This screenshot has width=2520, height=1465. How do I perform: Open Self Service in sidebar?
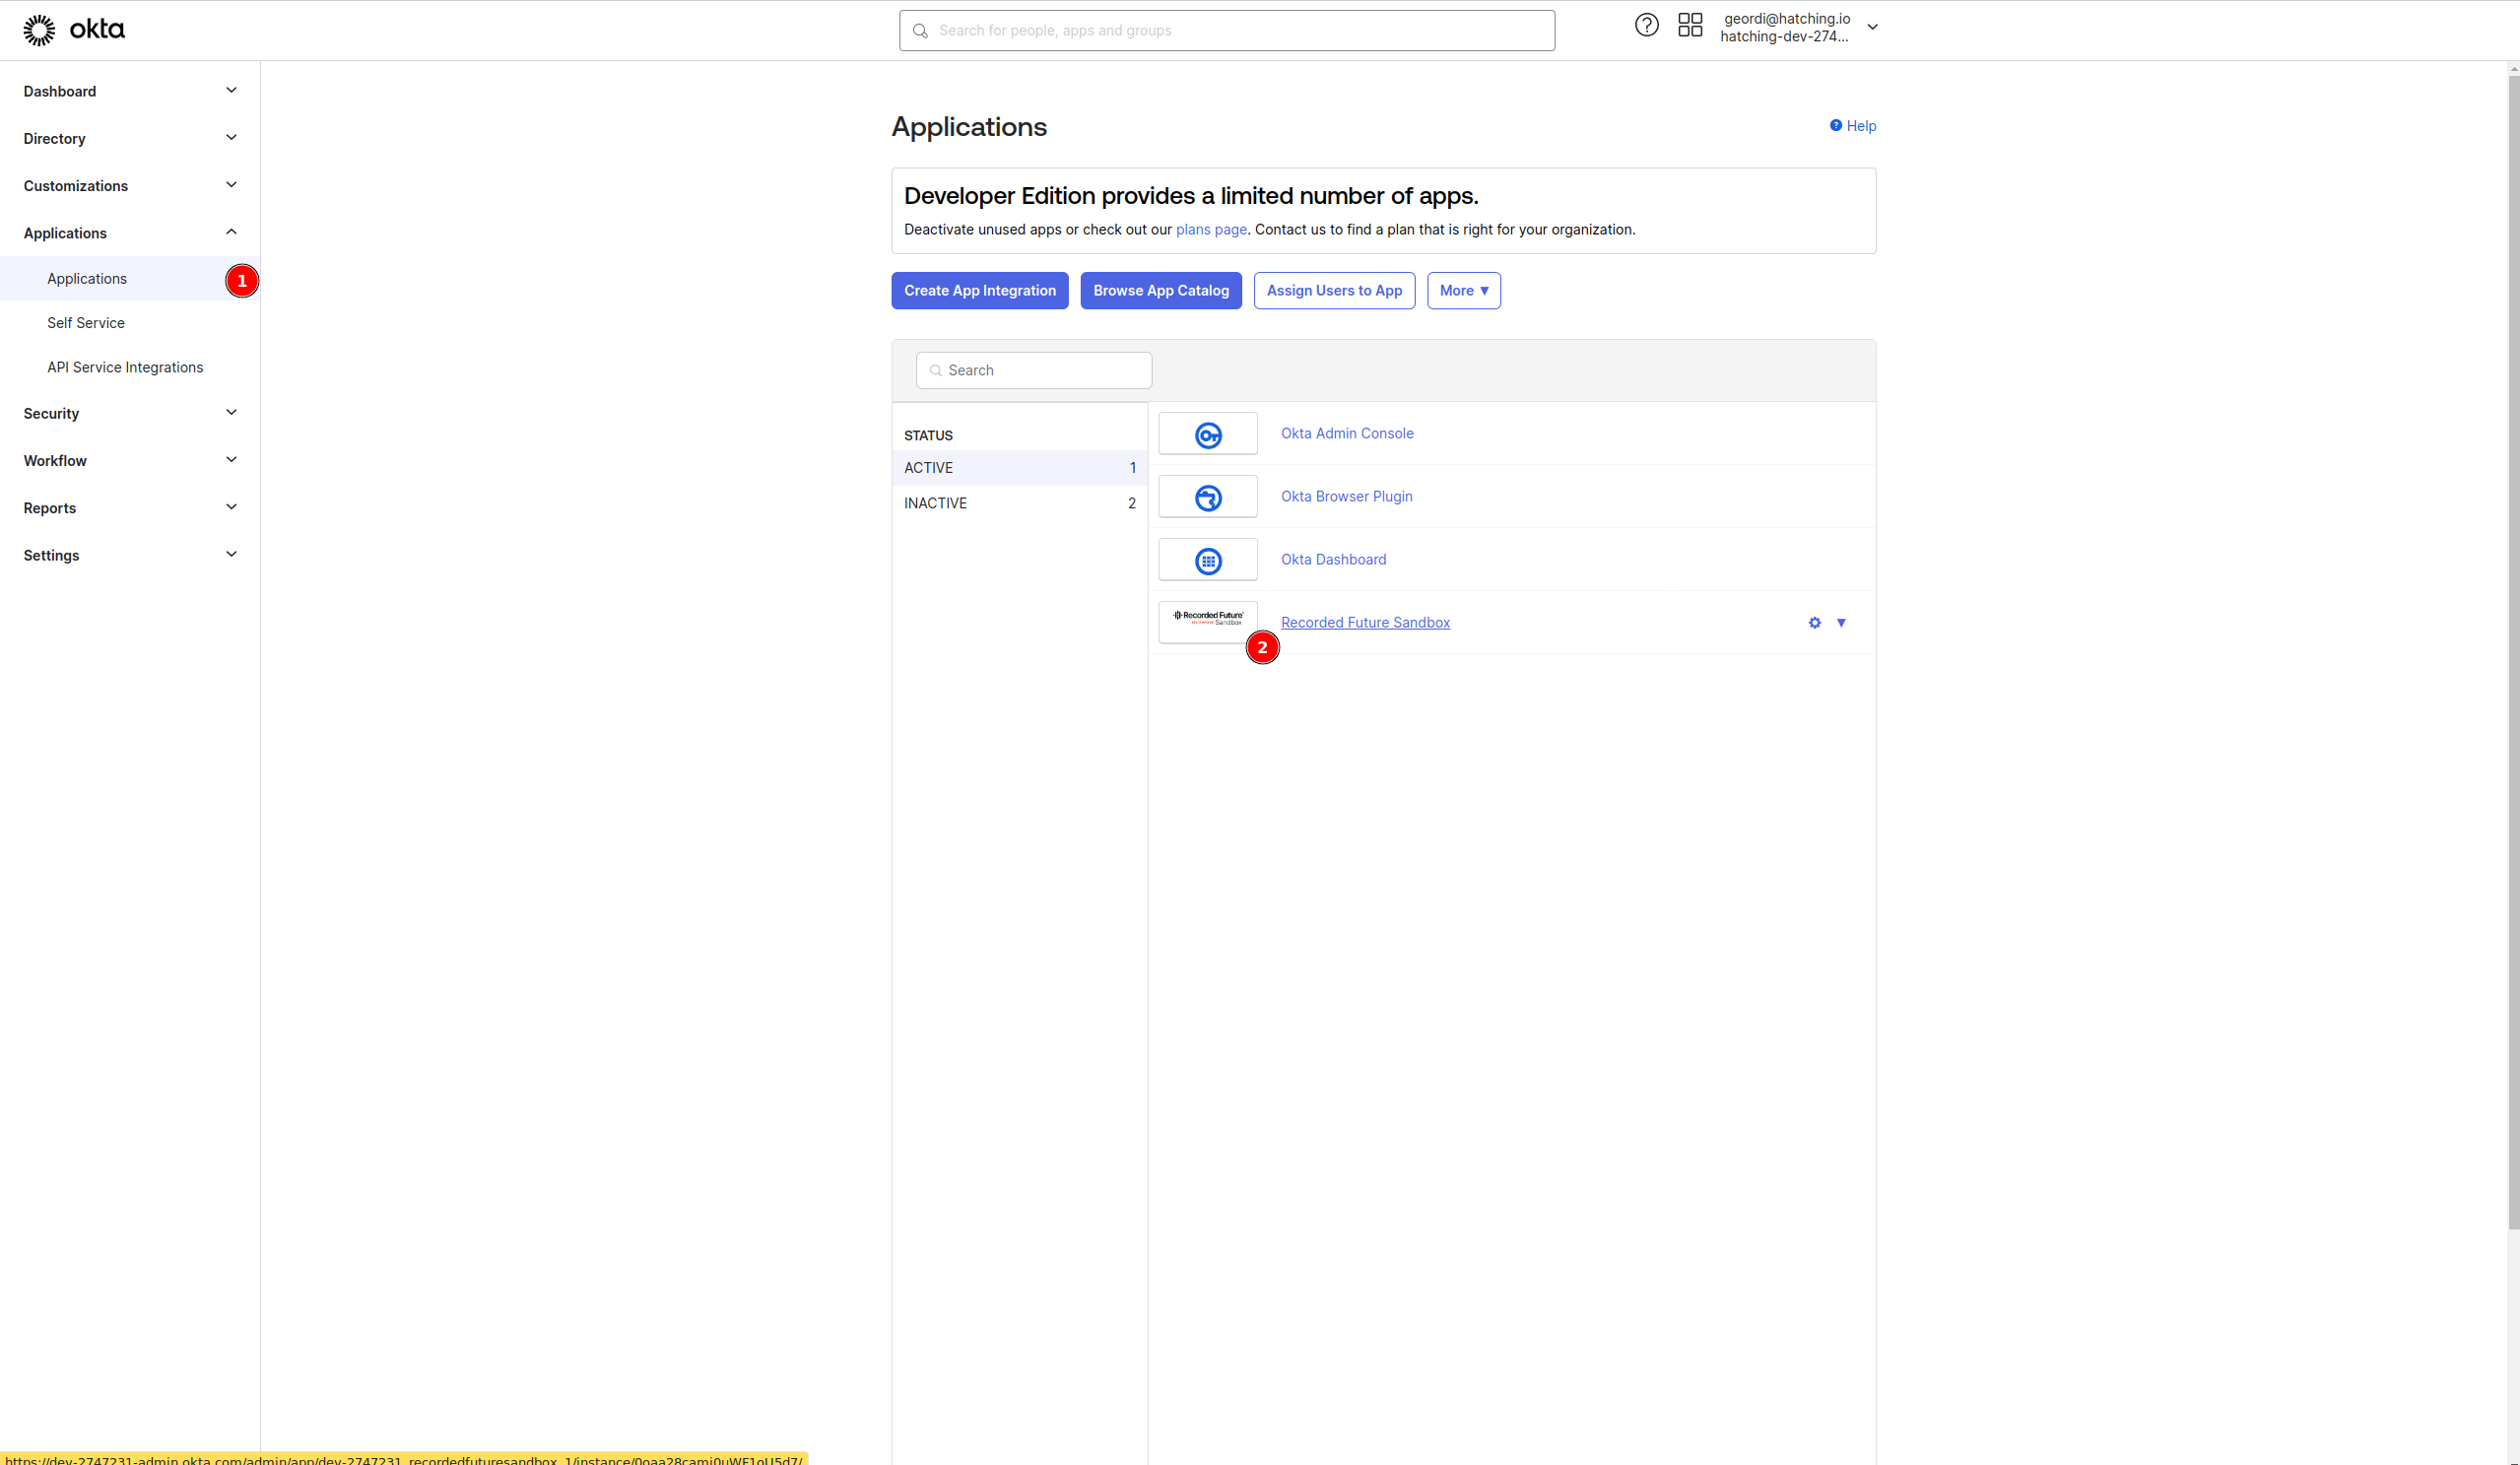pyautogui.click(x=86, y=323)
